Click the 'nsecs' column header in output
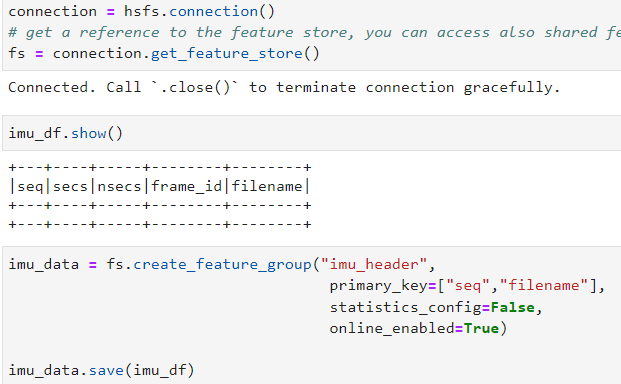This screenshot has width=621, height=384. [119, 186]
